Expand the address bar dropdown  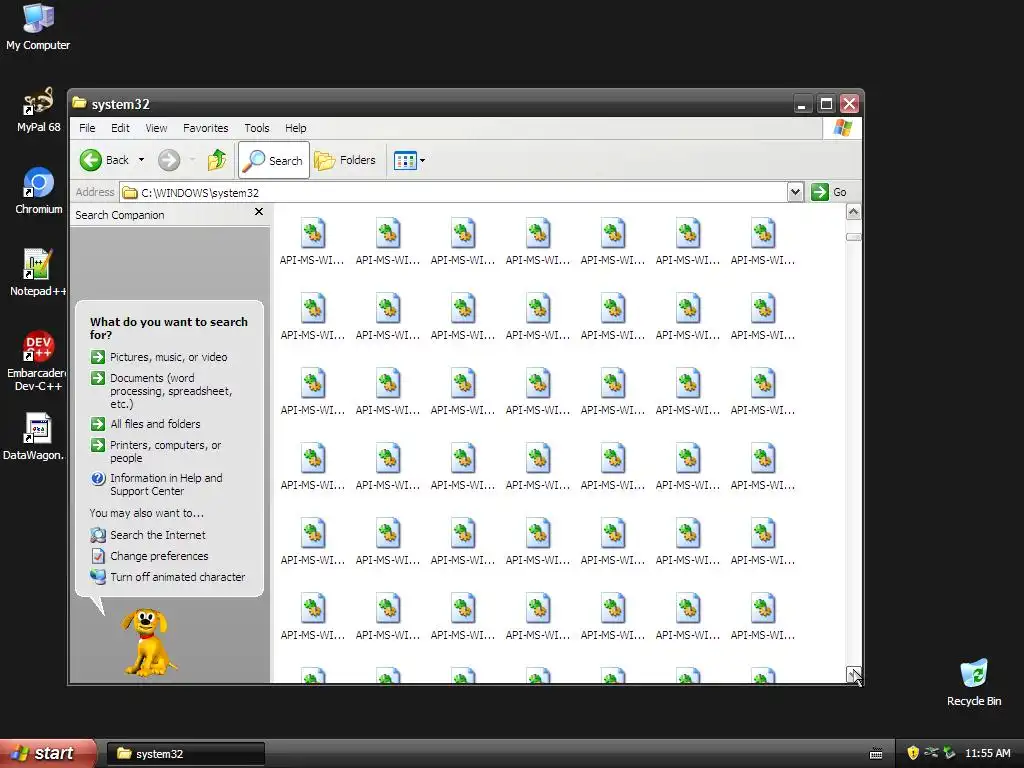(x=795, y=192)
